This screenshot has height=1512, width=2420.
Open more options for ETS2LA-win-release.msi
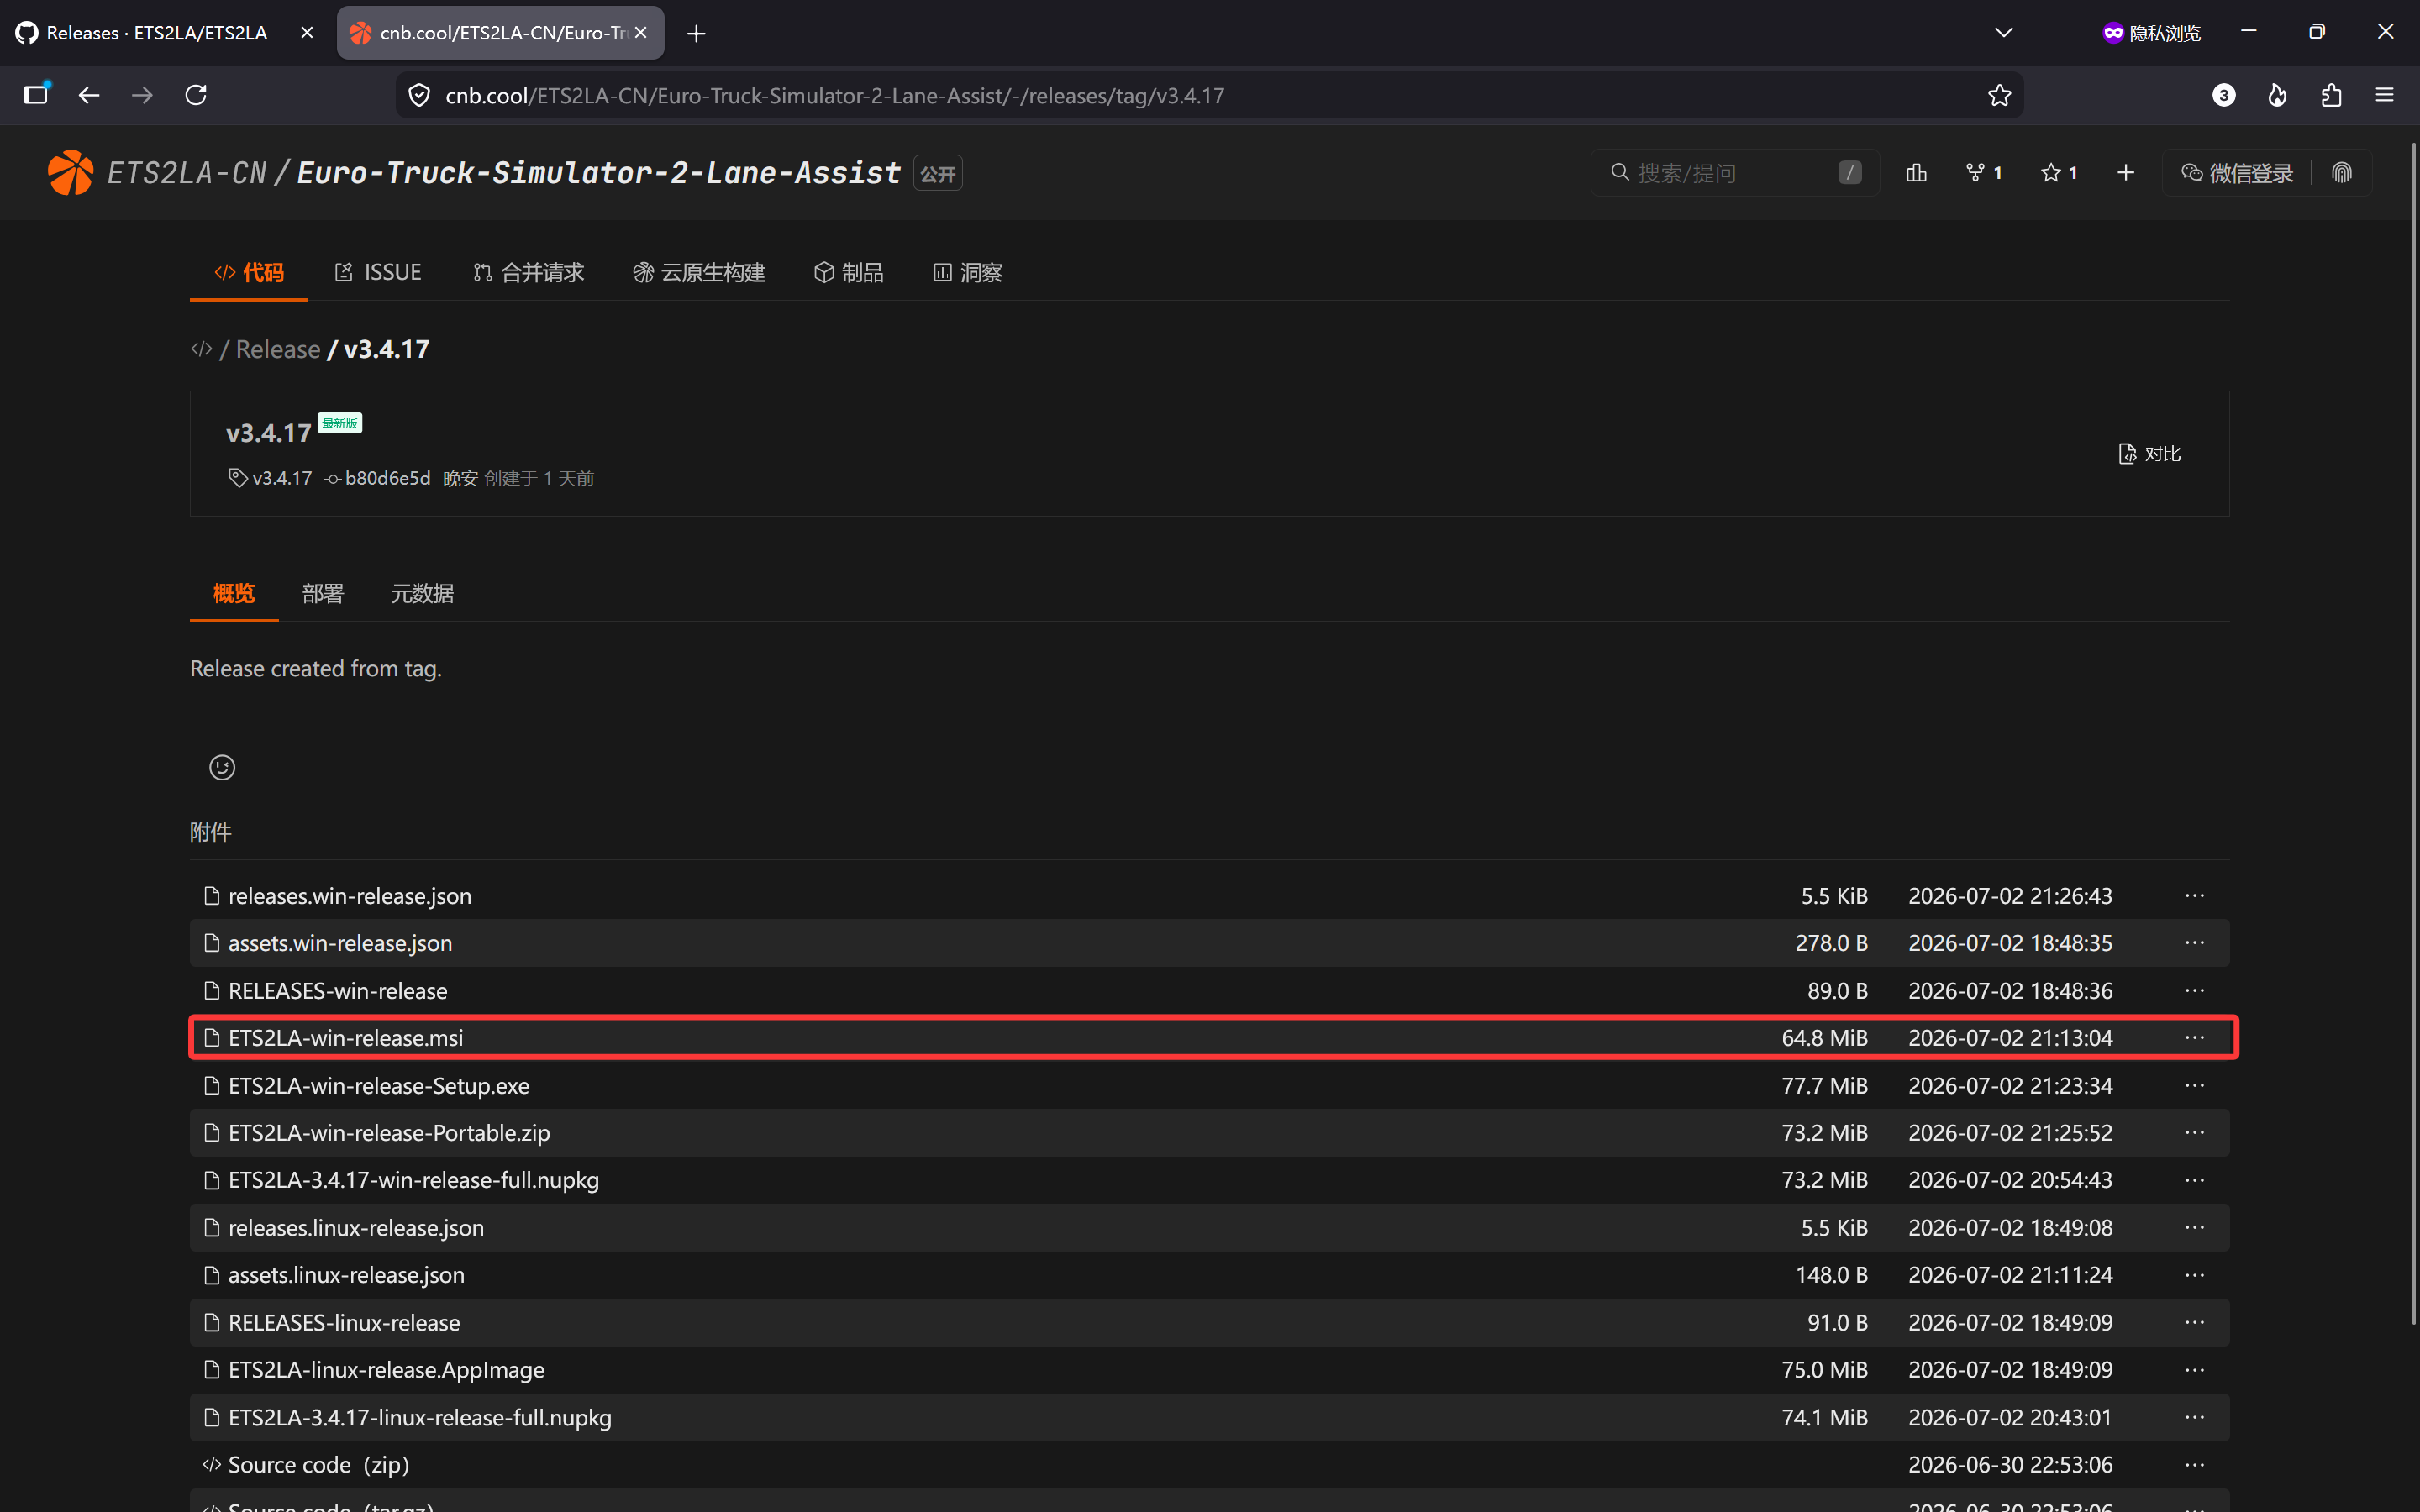click(x=2194, y=1038)
